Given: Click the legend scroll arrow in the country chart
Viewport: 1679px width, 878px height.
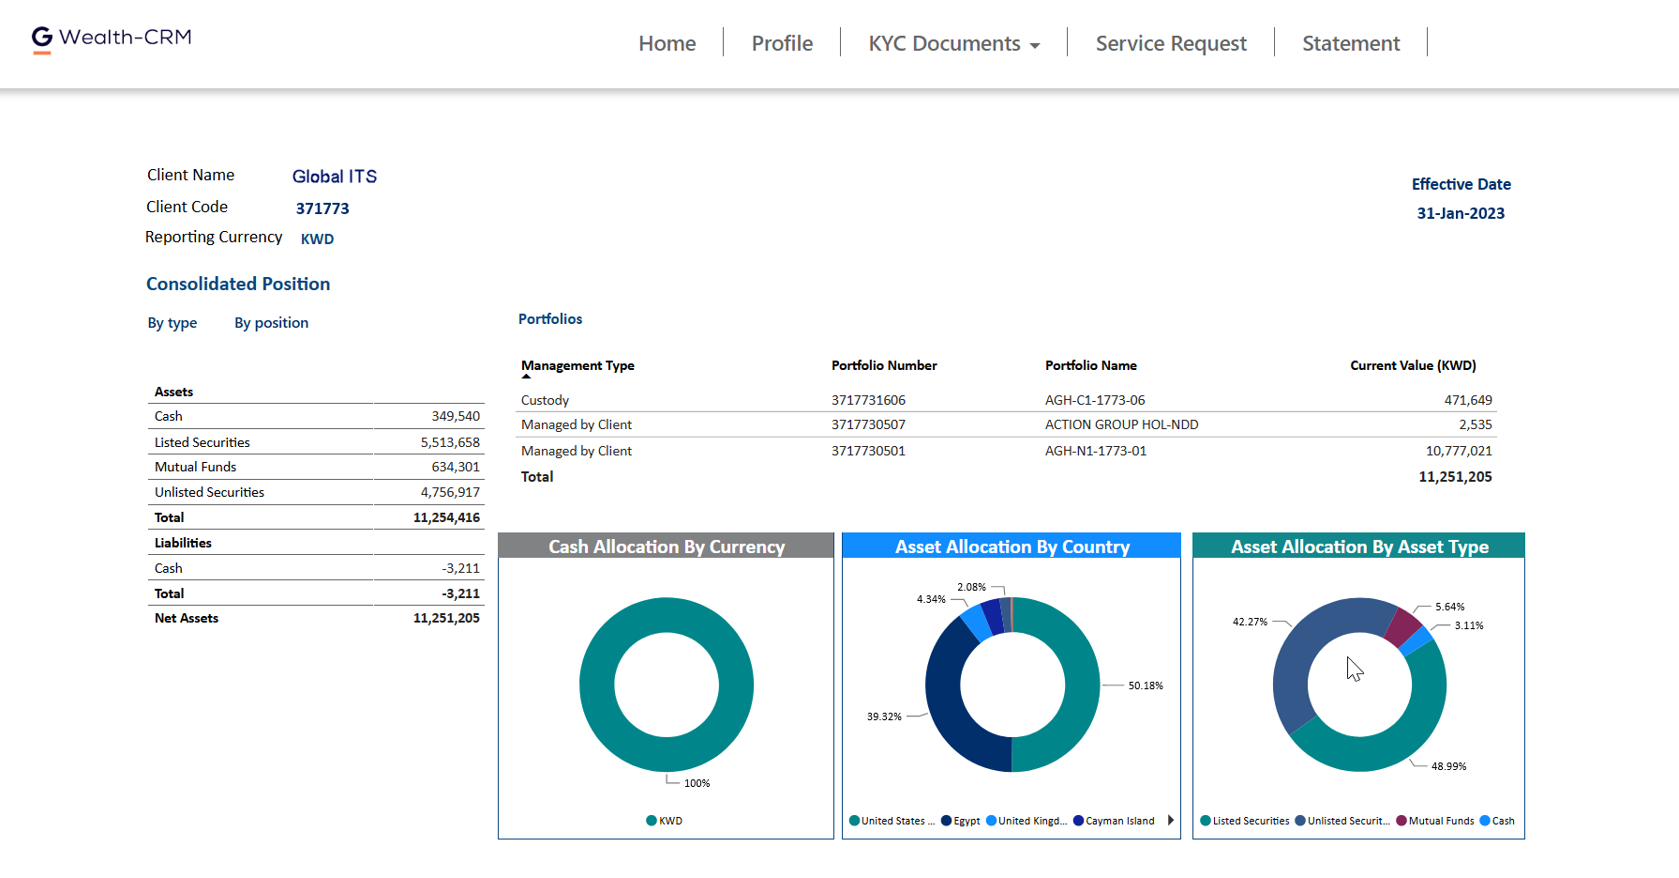Looking at the screenshot, I should (1170, 820).
